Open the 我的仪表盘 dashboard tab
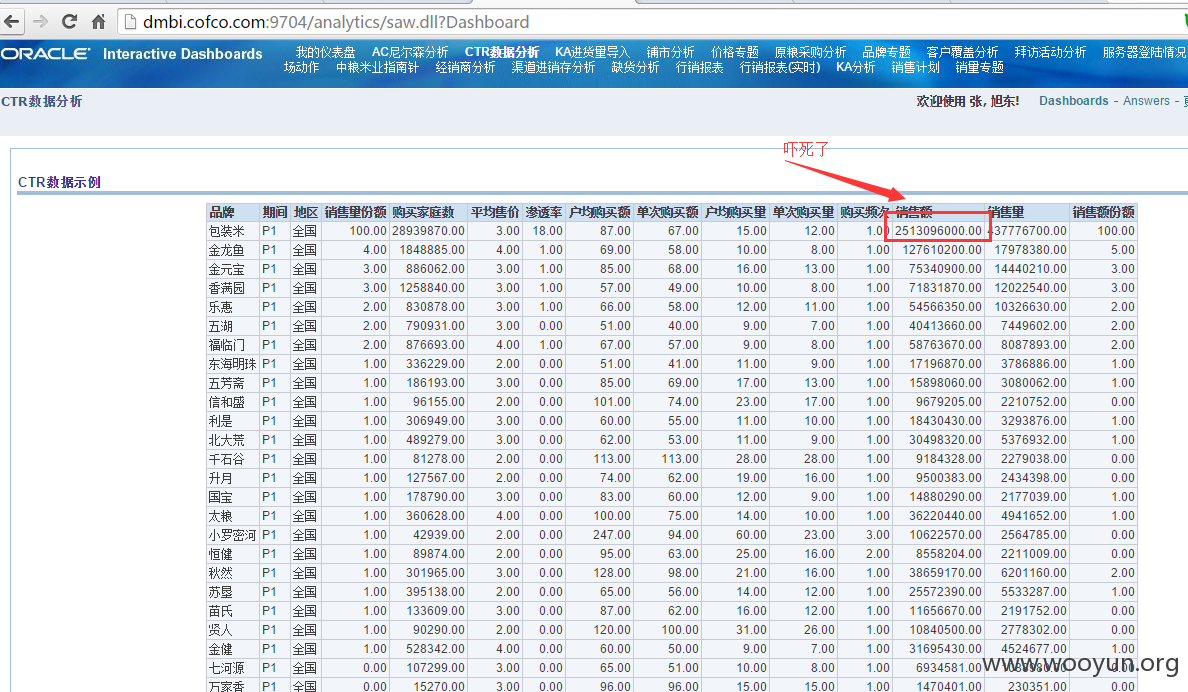Screen dimensions: 1188x692 (325, 52)
